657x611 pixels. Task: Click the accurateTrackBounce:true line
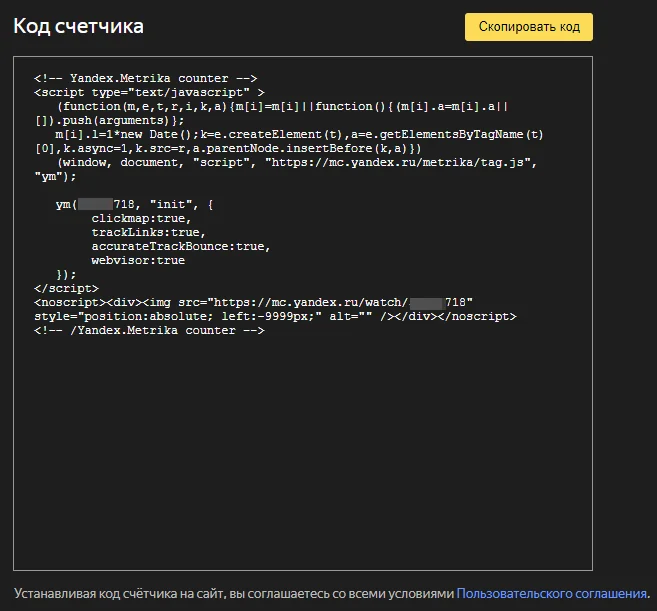pos(181,246)
